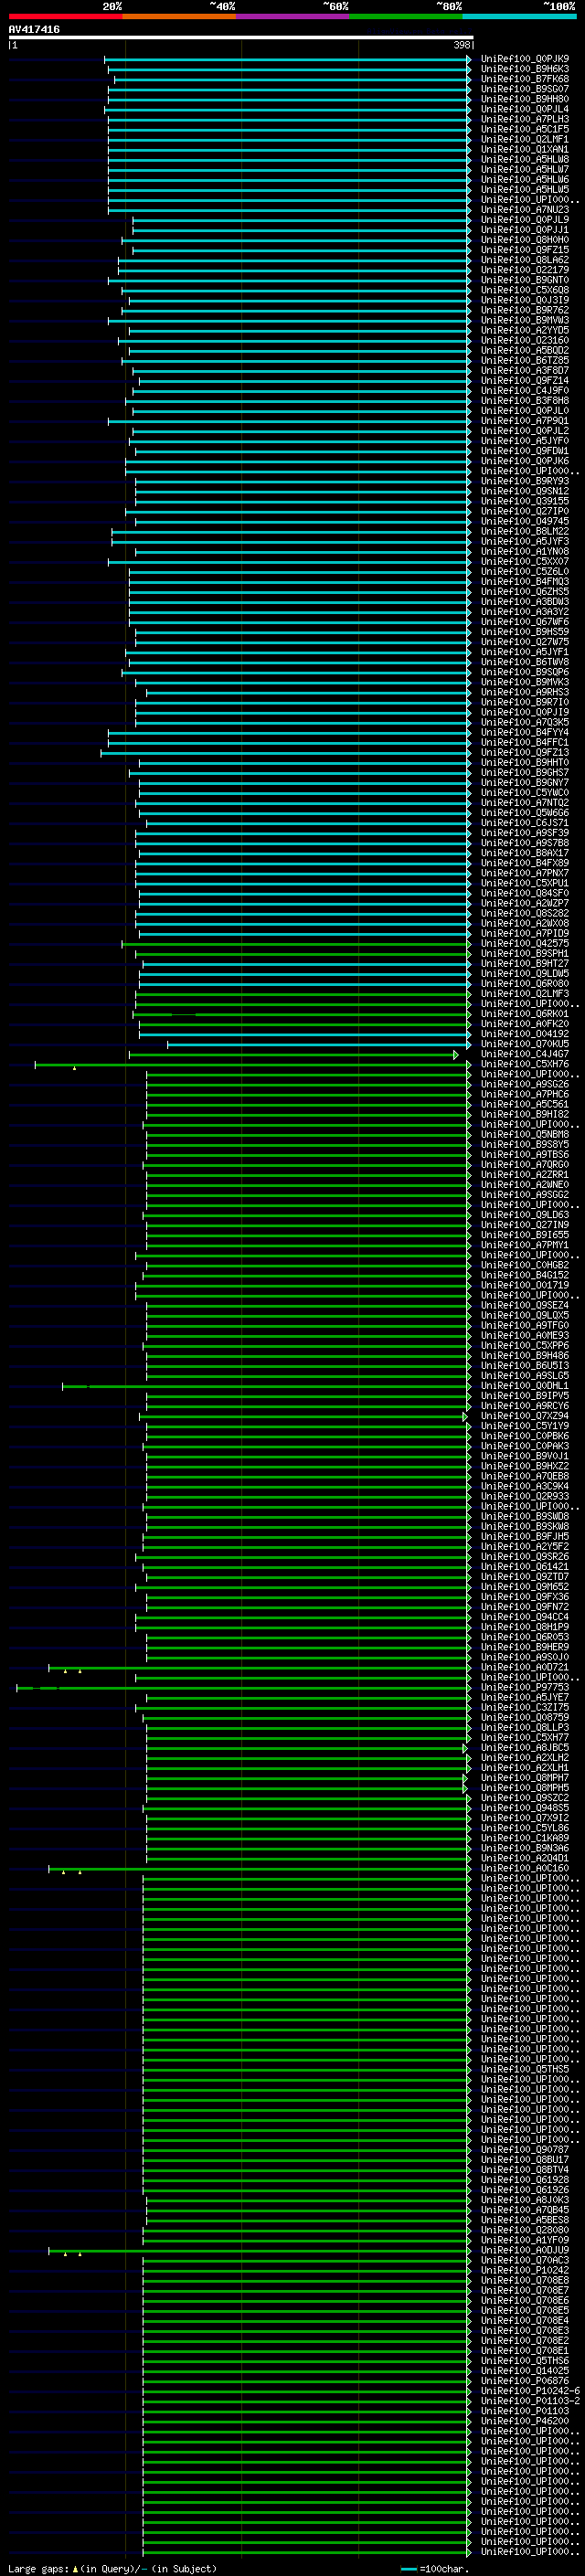Select the UniRef100_Q28080 label
Screen dimensions: 585x2576
pos(525,2231)
